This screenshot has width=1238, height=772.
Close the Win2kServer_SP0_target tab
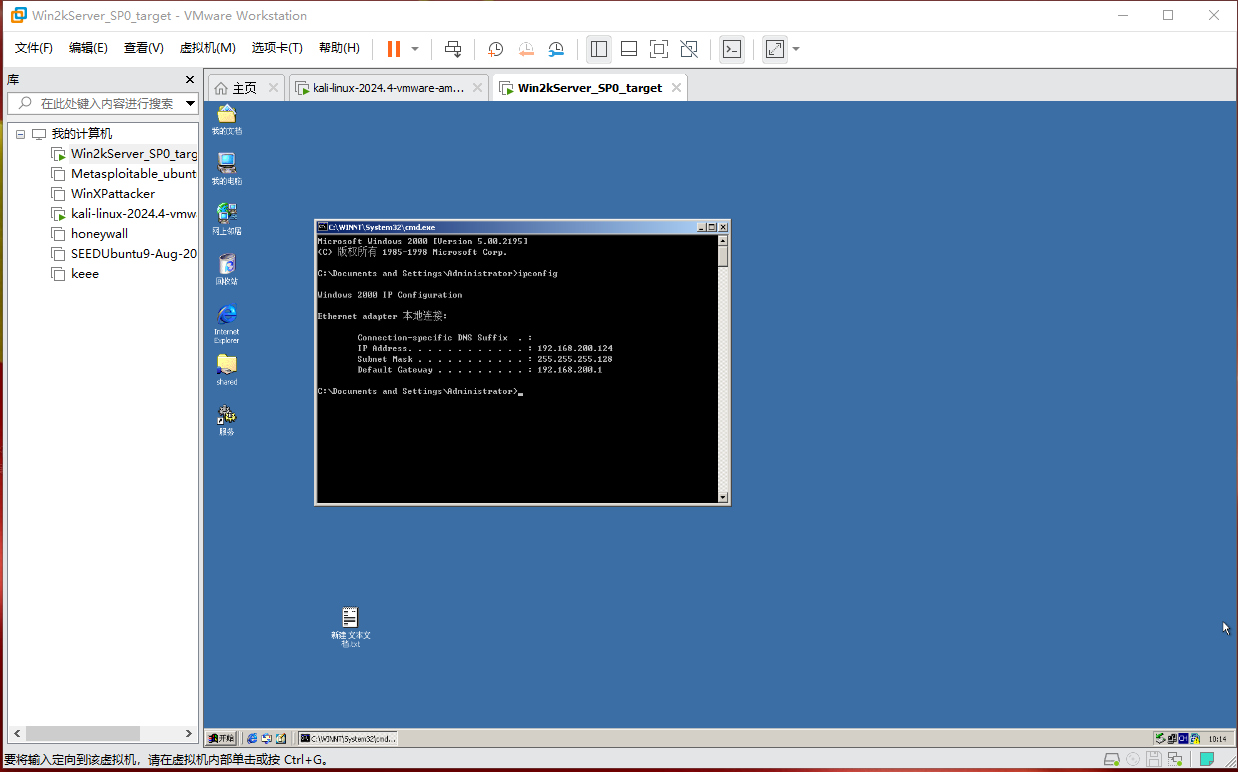pyautogui.click(x=676, y=88)
